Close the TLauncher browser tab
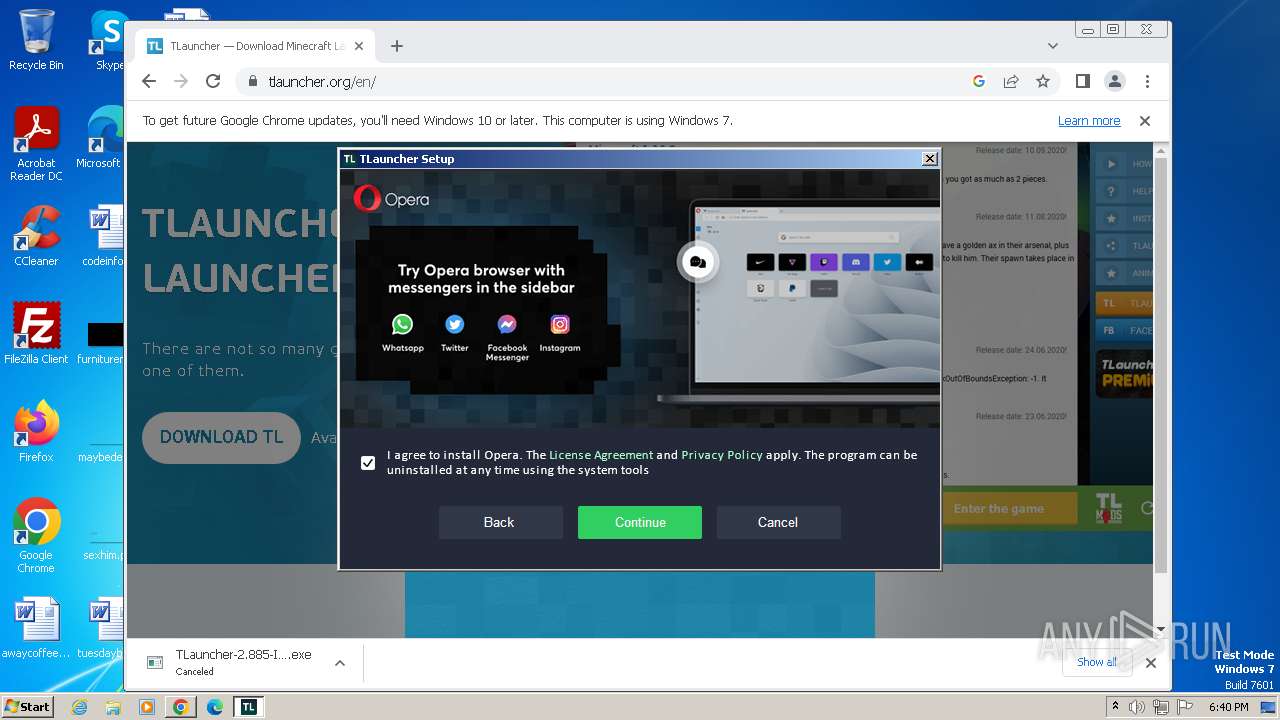This screenshot has height=720, width=1280. point(358,46)
